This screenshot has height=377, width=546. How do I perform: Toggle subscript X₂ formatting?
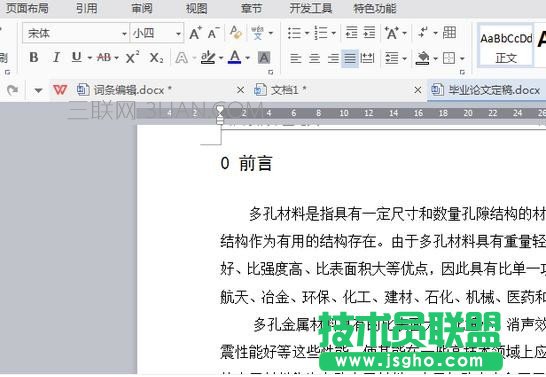point(156,57)
